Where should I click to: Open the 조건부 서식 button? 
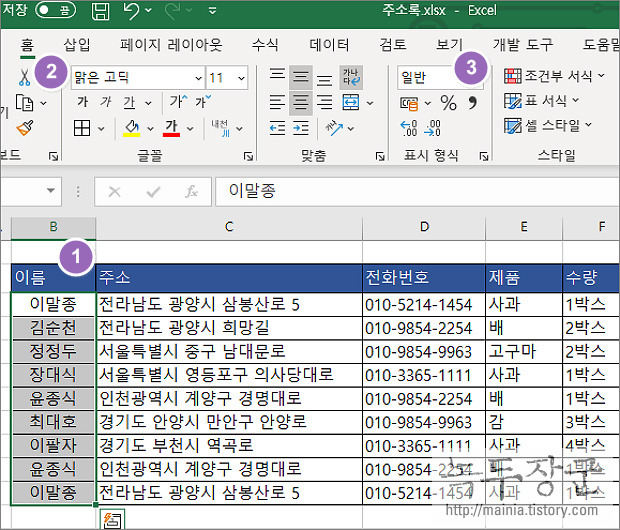[554, 76]
